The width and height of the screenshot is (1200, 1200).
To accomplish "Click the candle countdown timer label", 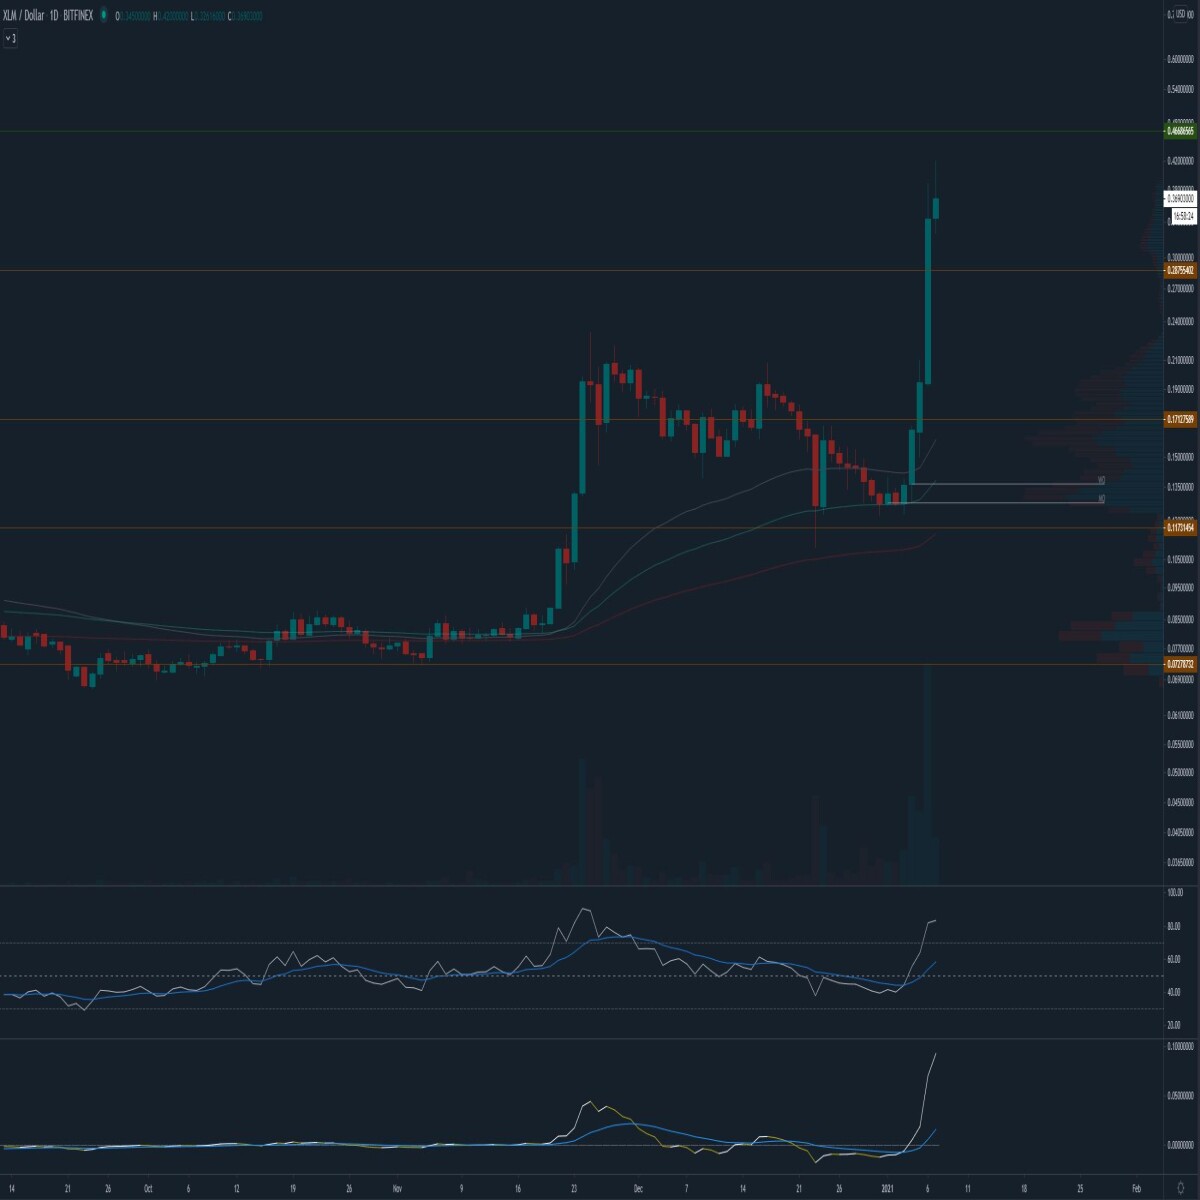I will point(1183,214).
